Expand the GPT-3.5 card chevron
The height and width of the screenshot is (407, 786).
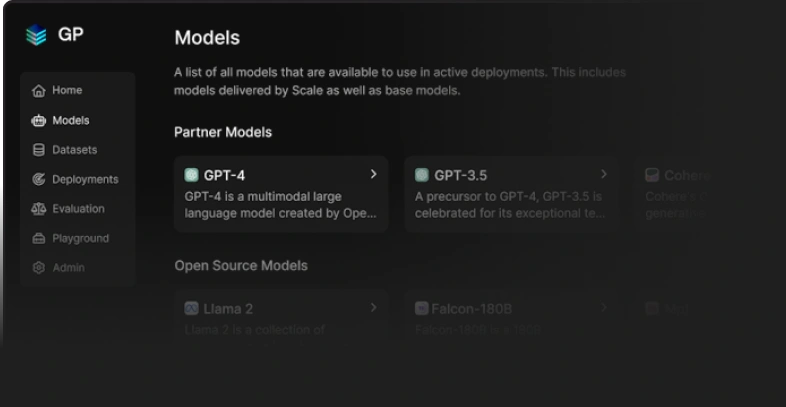604,174
